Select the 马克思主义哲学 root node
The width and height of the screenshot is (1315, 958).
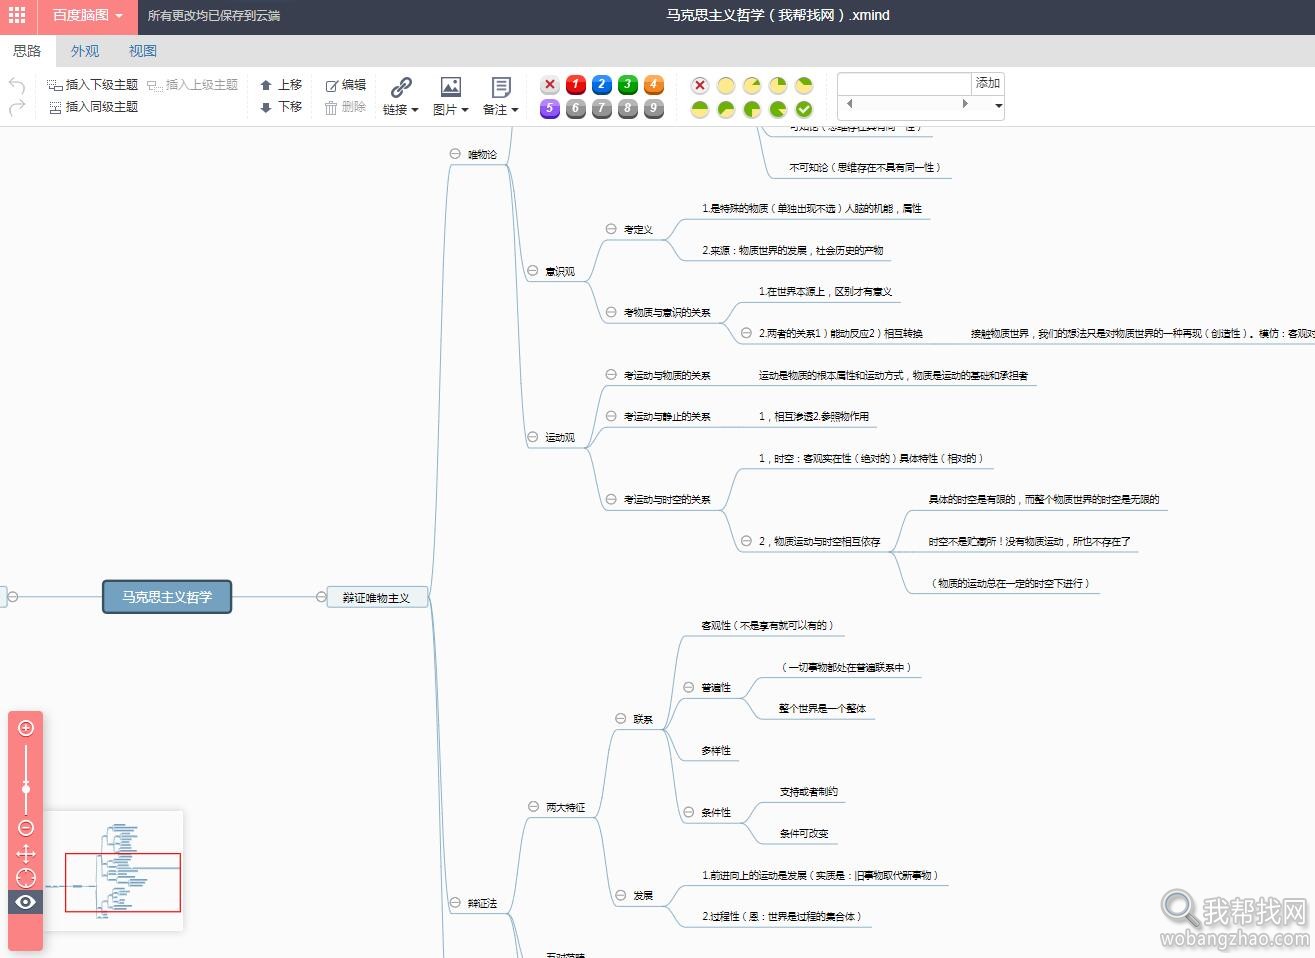point(167,597)
